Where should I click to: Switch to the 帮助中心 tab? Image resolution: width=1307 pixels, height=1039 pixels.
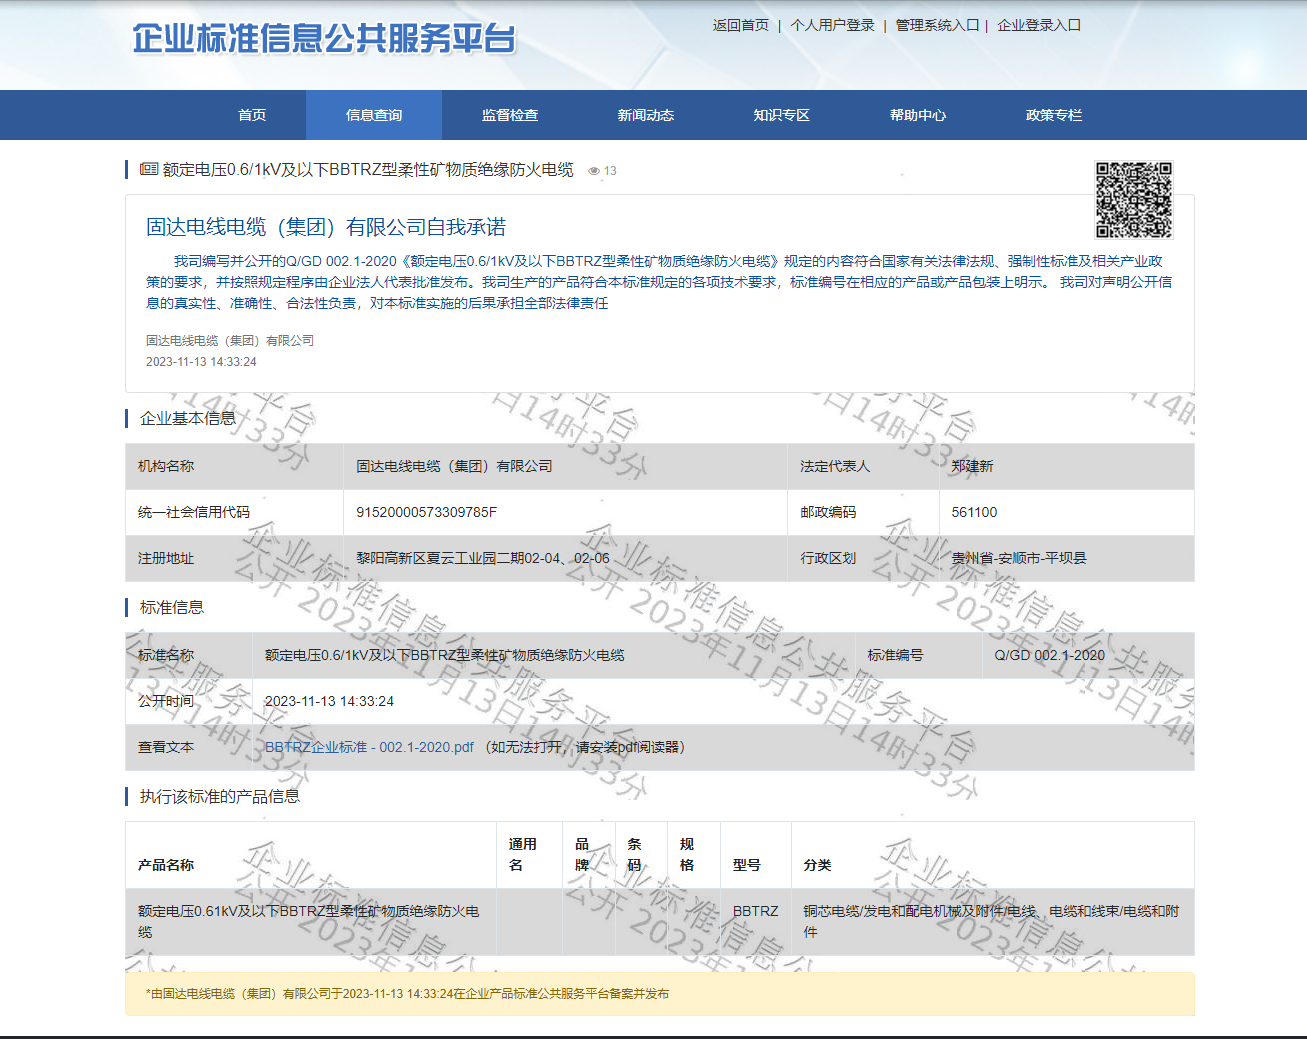point(918,115)
